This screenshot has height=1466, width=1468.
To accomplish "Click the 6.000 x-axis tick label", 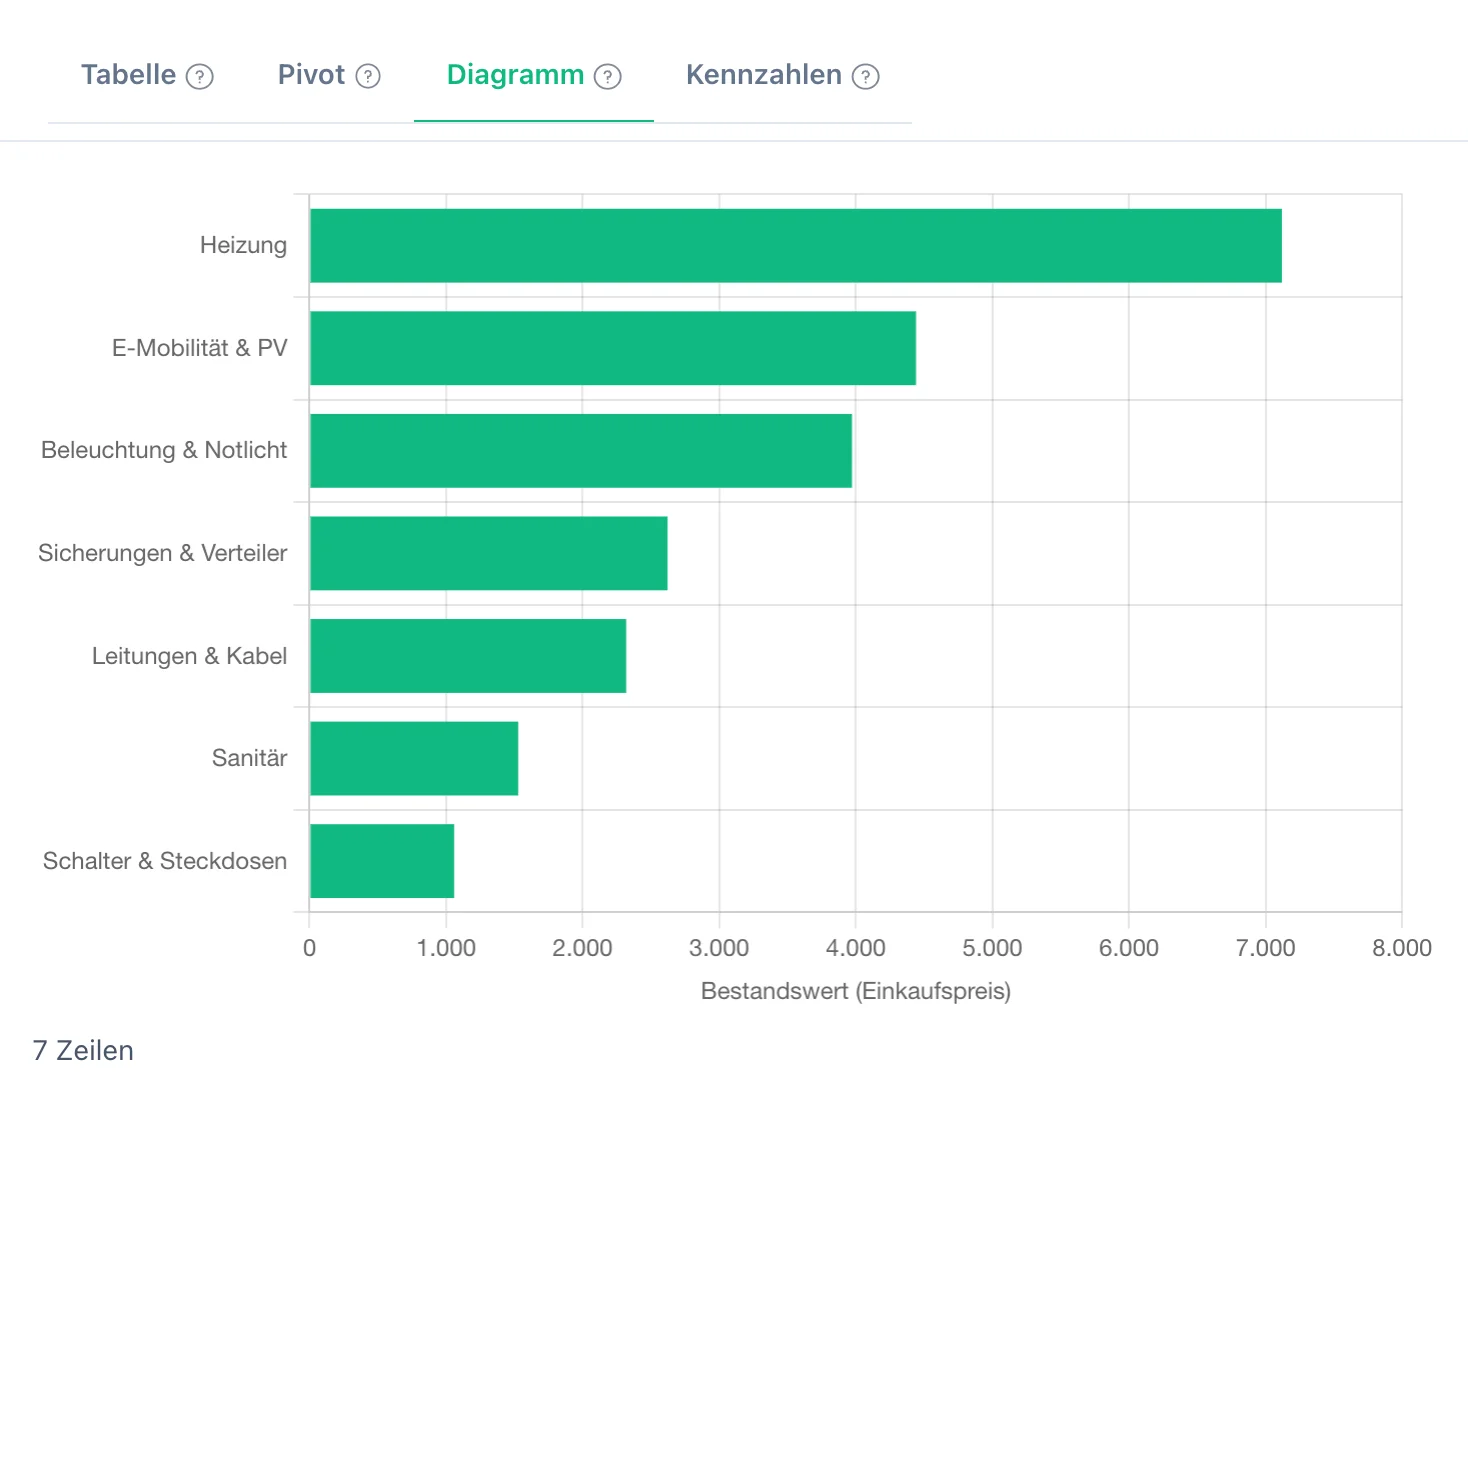I will tap(1129, 948).
